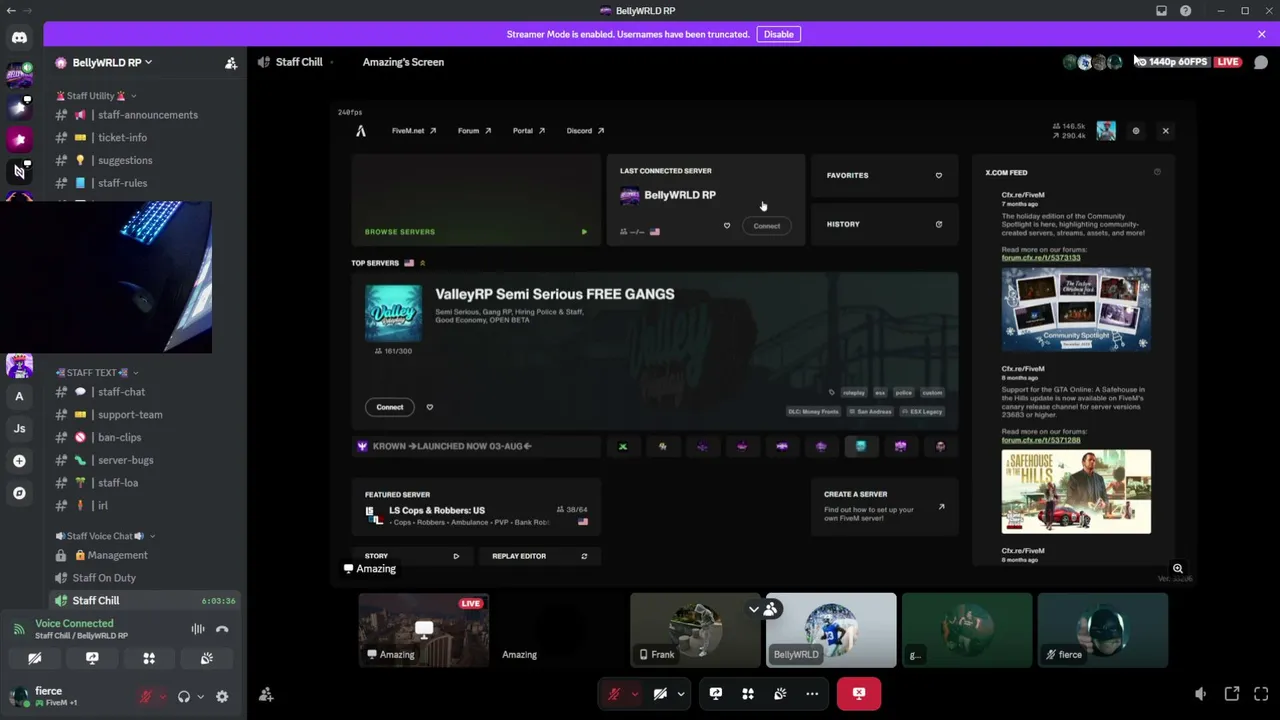The width and height of the screenshot is (1280, 720).
Task: Collapse the Staff Utility category
Action: [96, 96]
